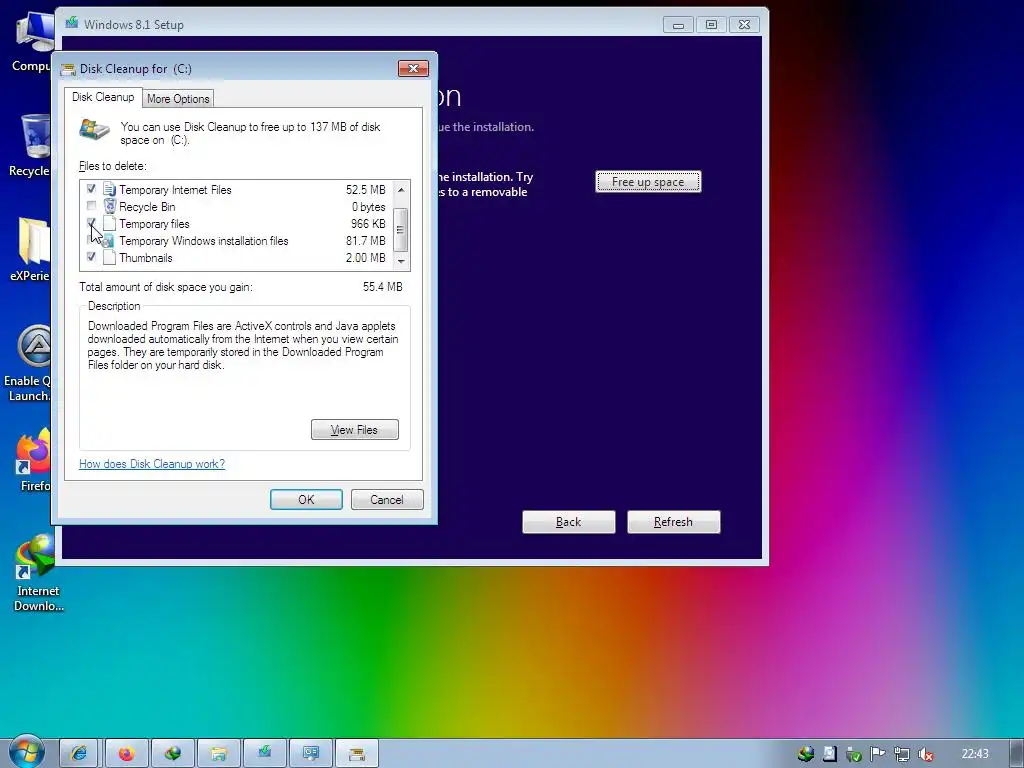Cancel the Disk Cleanup dialog
The height and width of the screenshot is (768, 1024).
coord(387,500)
